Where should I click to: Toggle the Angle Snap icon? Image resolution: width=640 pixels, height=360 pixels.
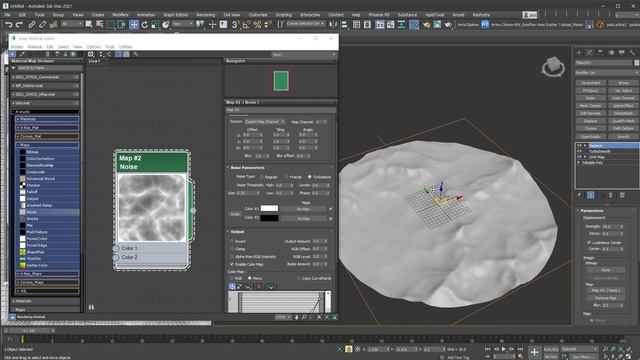click(246, 25)
